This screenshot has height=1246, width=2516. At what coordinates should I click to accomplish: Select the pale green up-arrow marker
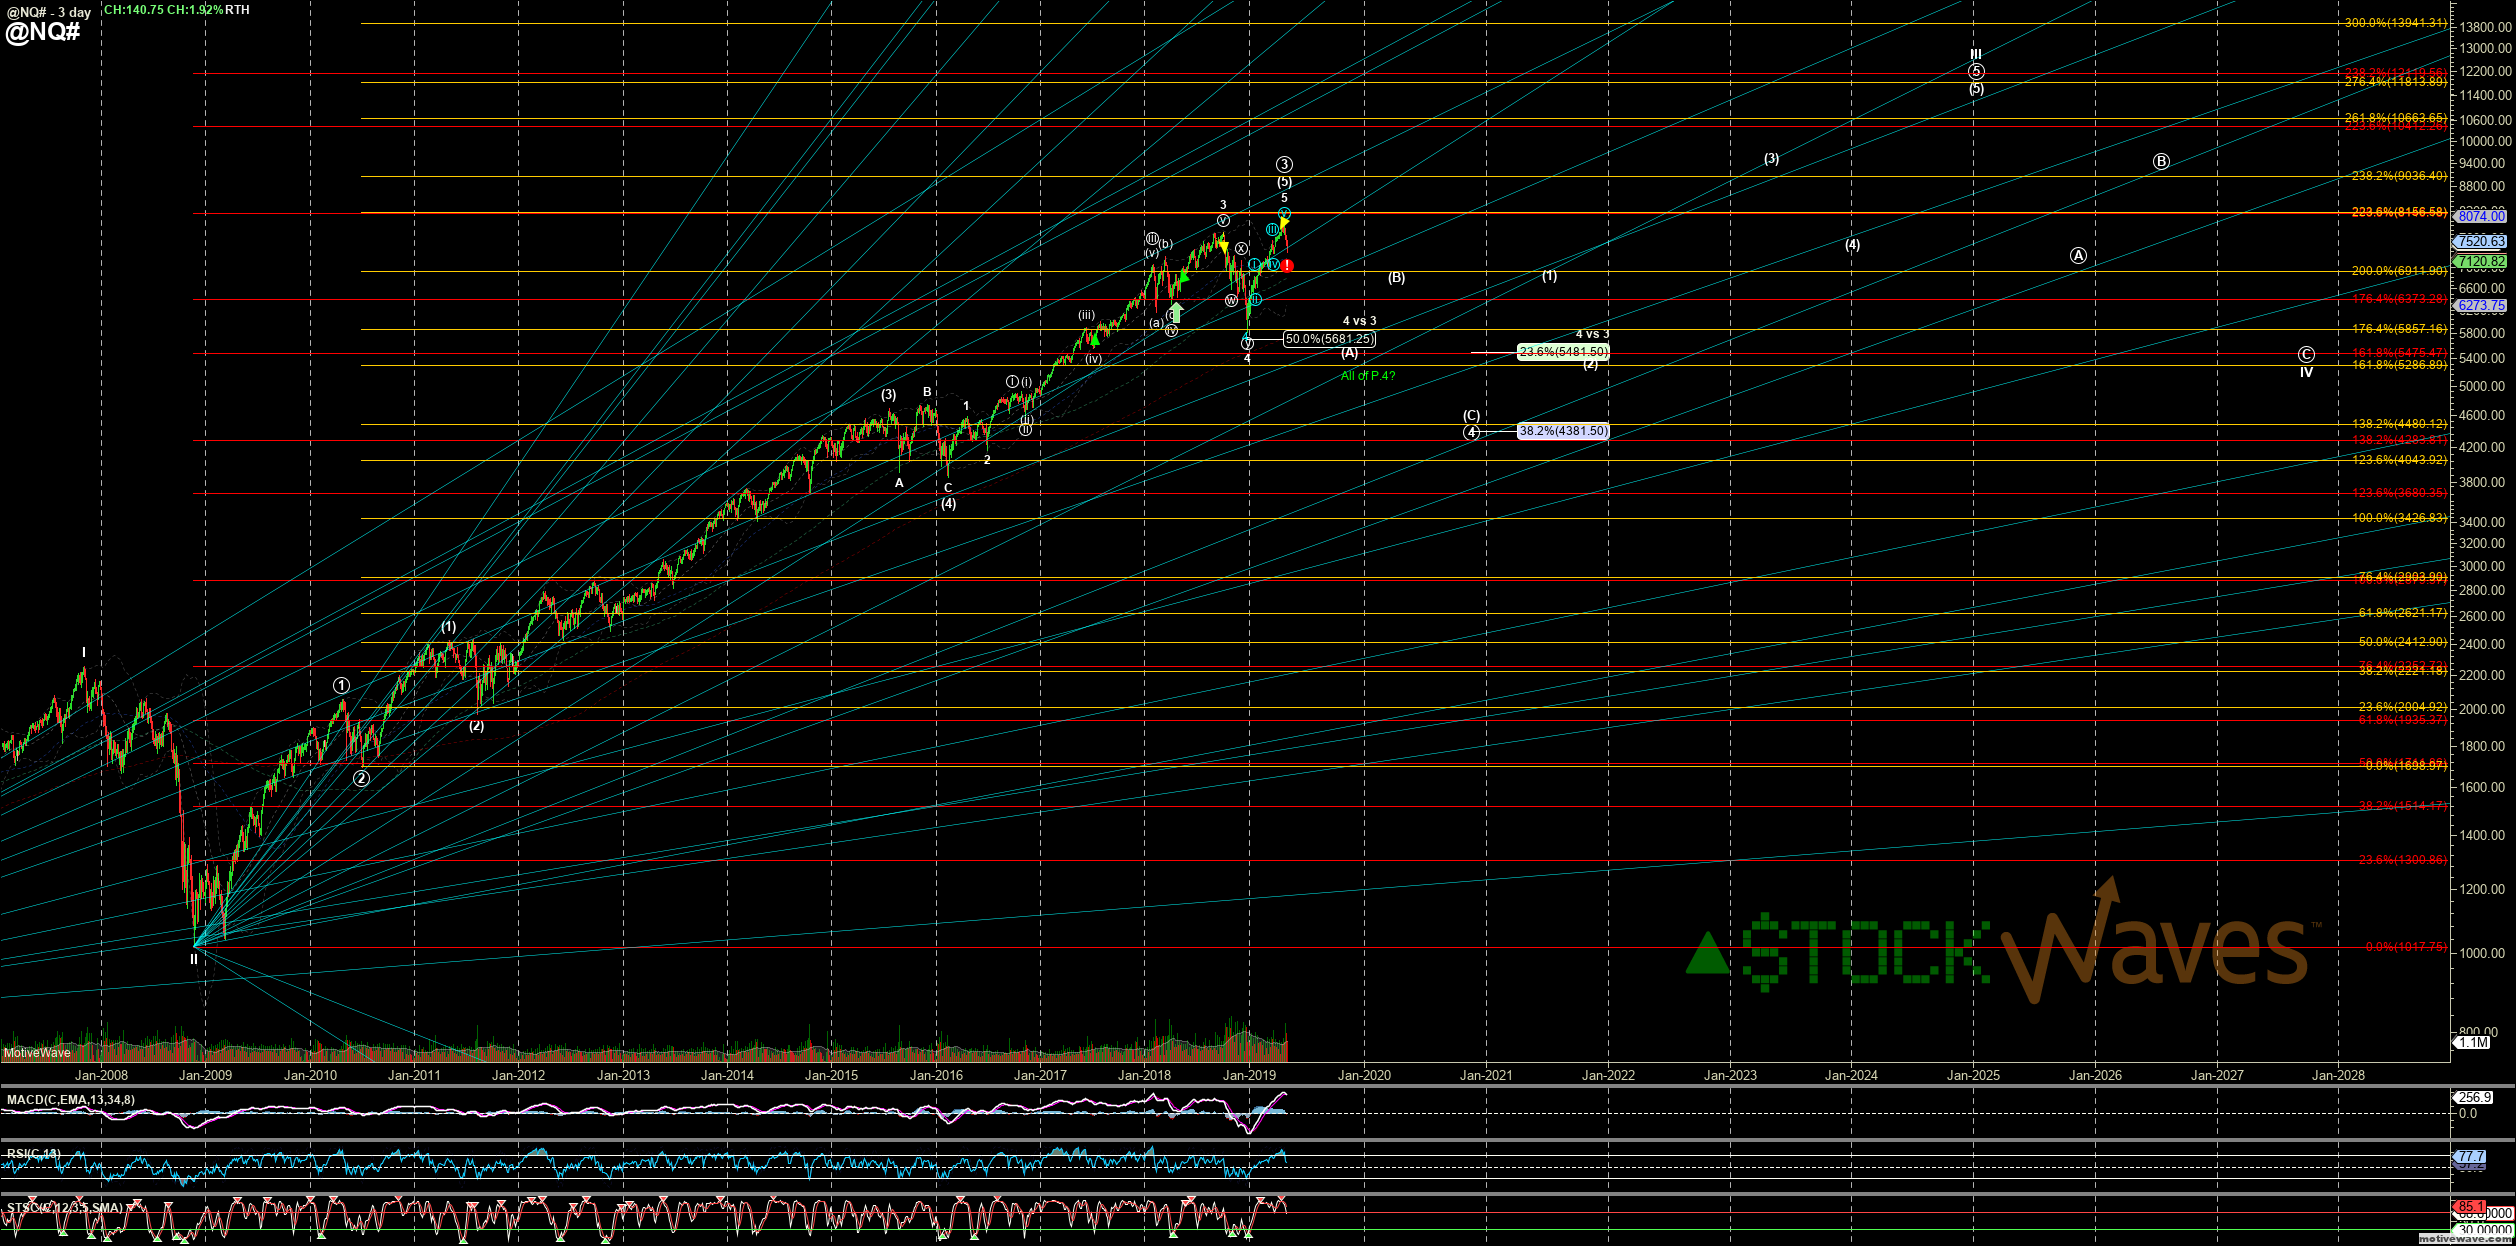pos(1177,312)
